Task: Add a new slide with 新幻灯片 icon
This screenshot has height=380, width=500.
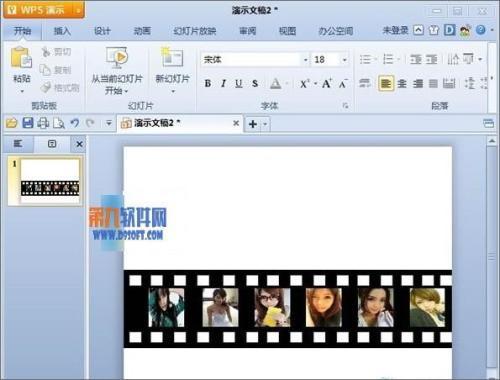Action: pyautogui.click(x=172, y=58)
